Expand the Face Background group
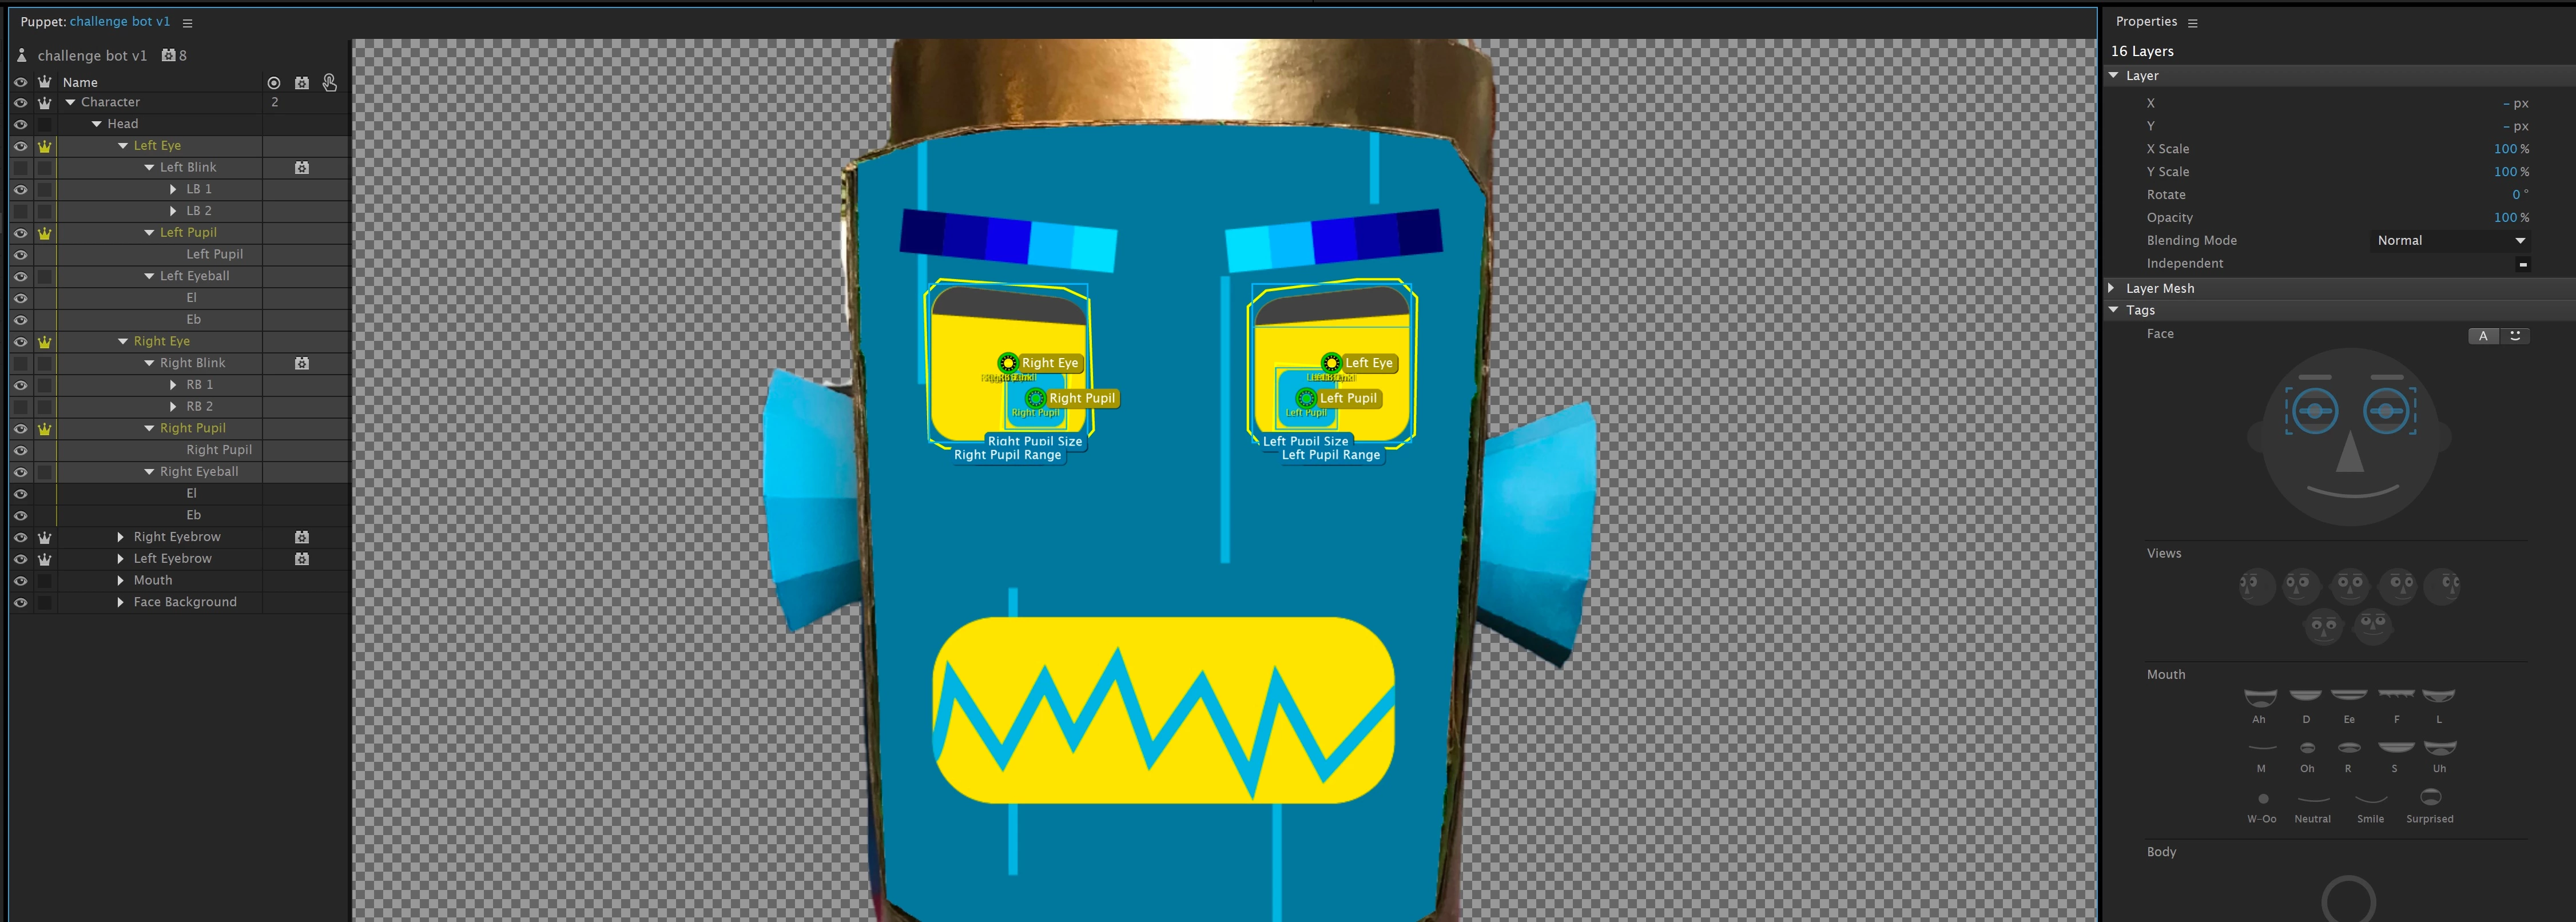This screenshot has width=2576, height=922. [120, 602]
